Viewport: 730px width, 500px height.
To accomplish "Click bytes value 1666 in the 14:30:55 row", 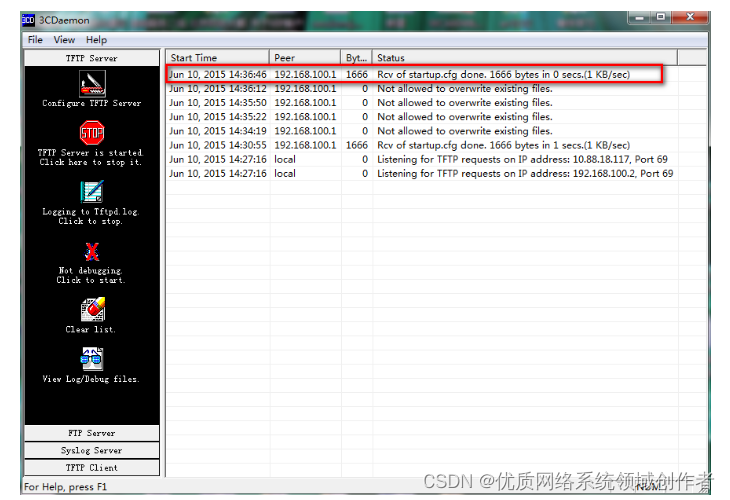I will click(357, 145).
